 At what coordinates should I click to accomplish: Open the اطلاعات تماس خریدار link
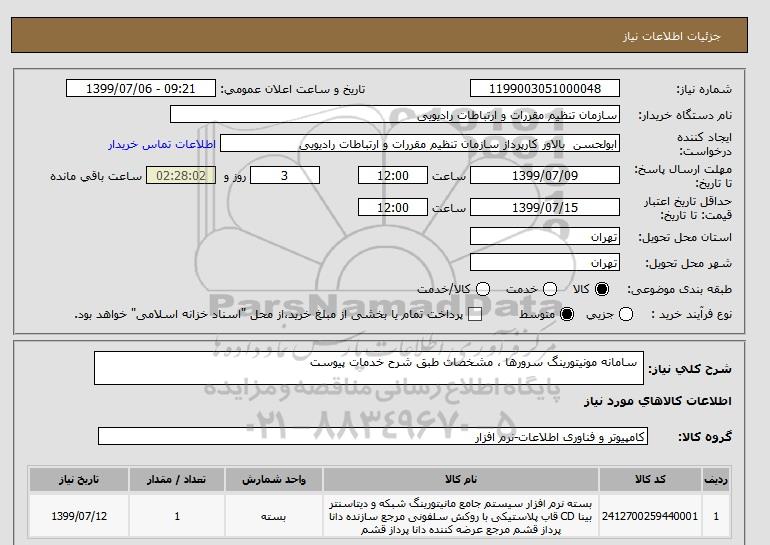[162, 144]
